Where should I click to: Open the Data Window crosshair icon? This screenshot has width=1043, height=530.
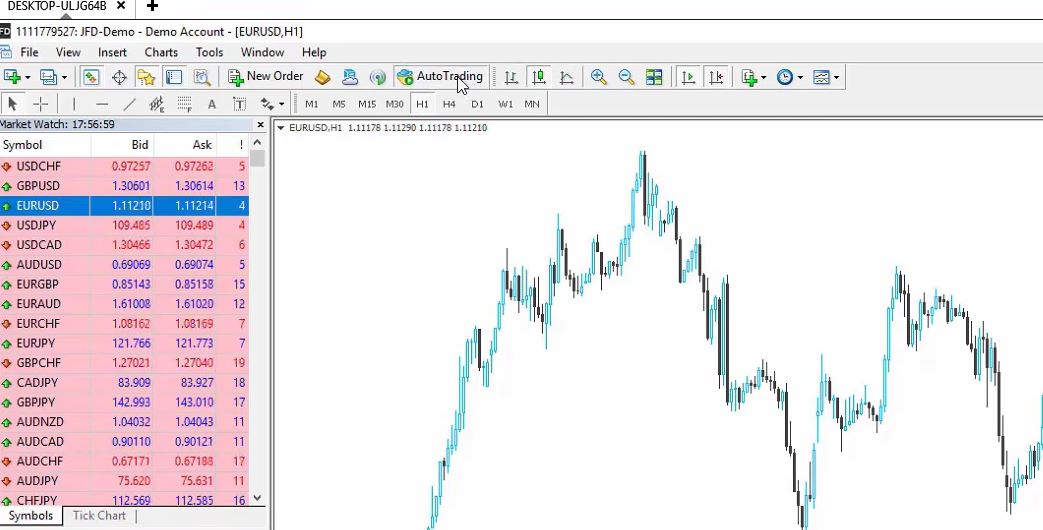click(119, 77)
